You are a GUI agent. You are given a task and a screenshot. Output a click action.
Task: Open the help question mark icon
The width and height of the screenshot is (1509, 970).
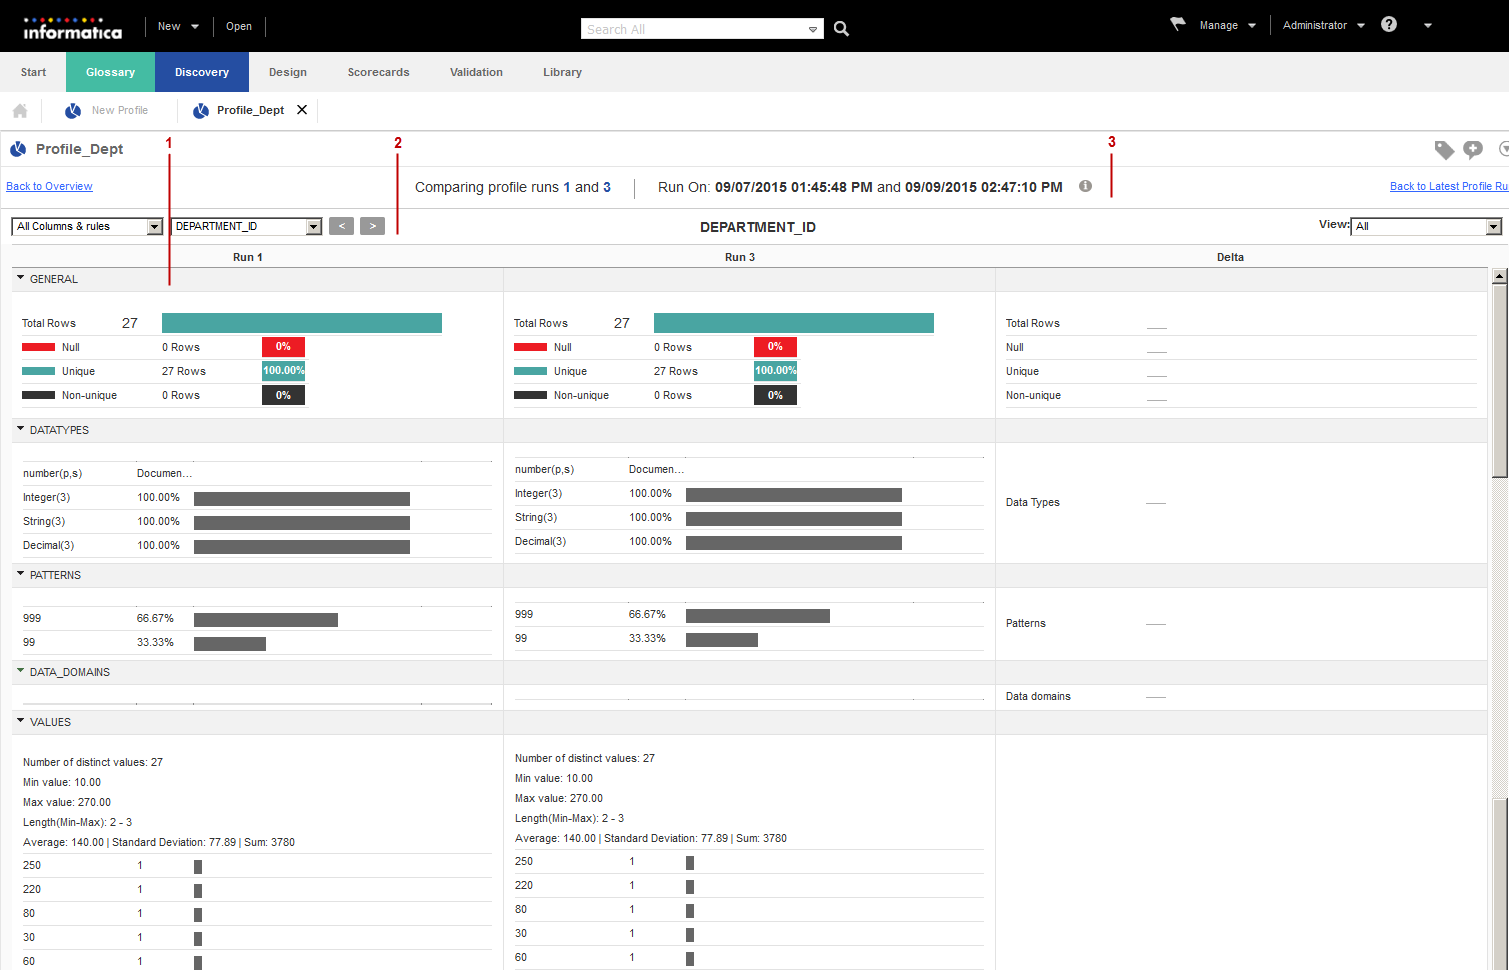click(1389, 25)
